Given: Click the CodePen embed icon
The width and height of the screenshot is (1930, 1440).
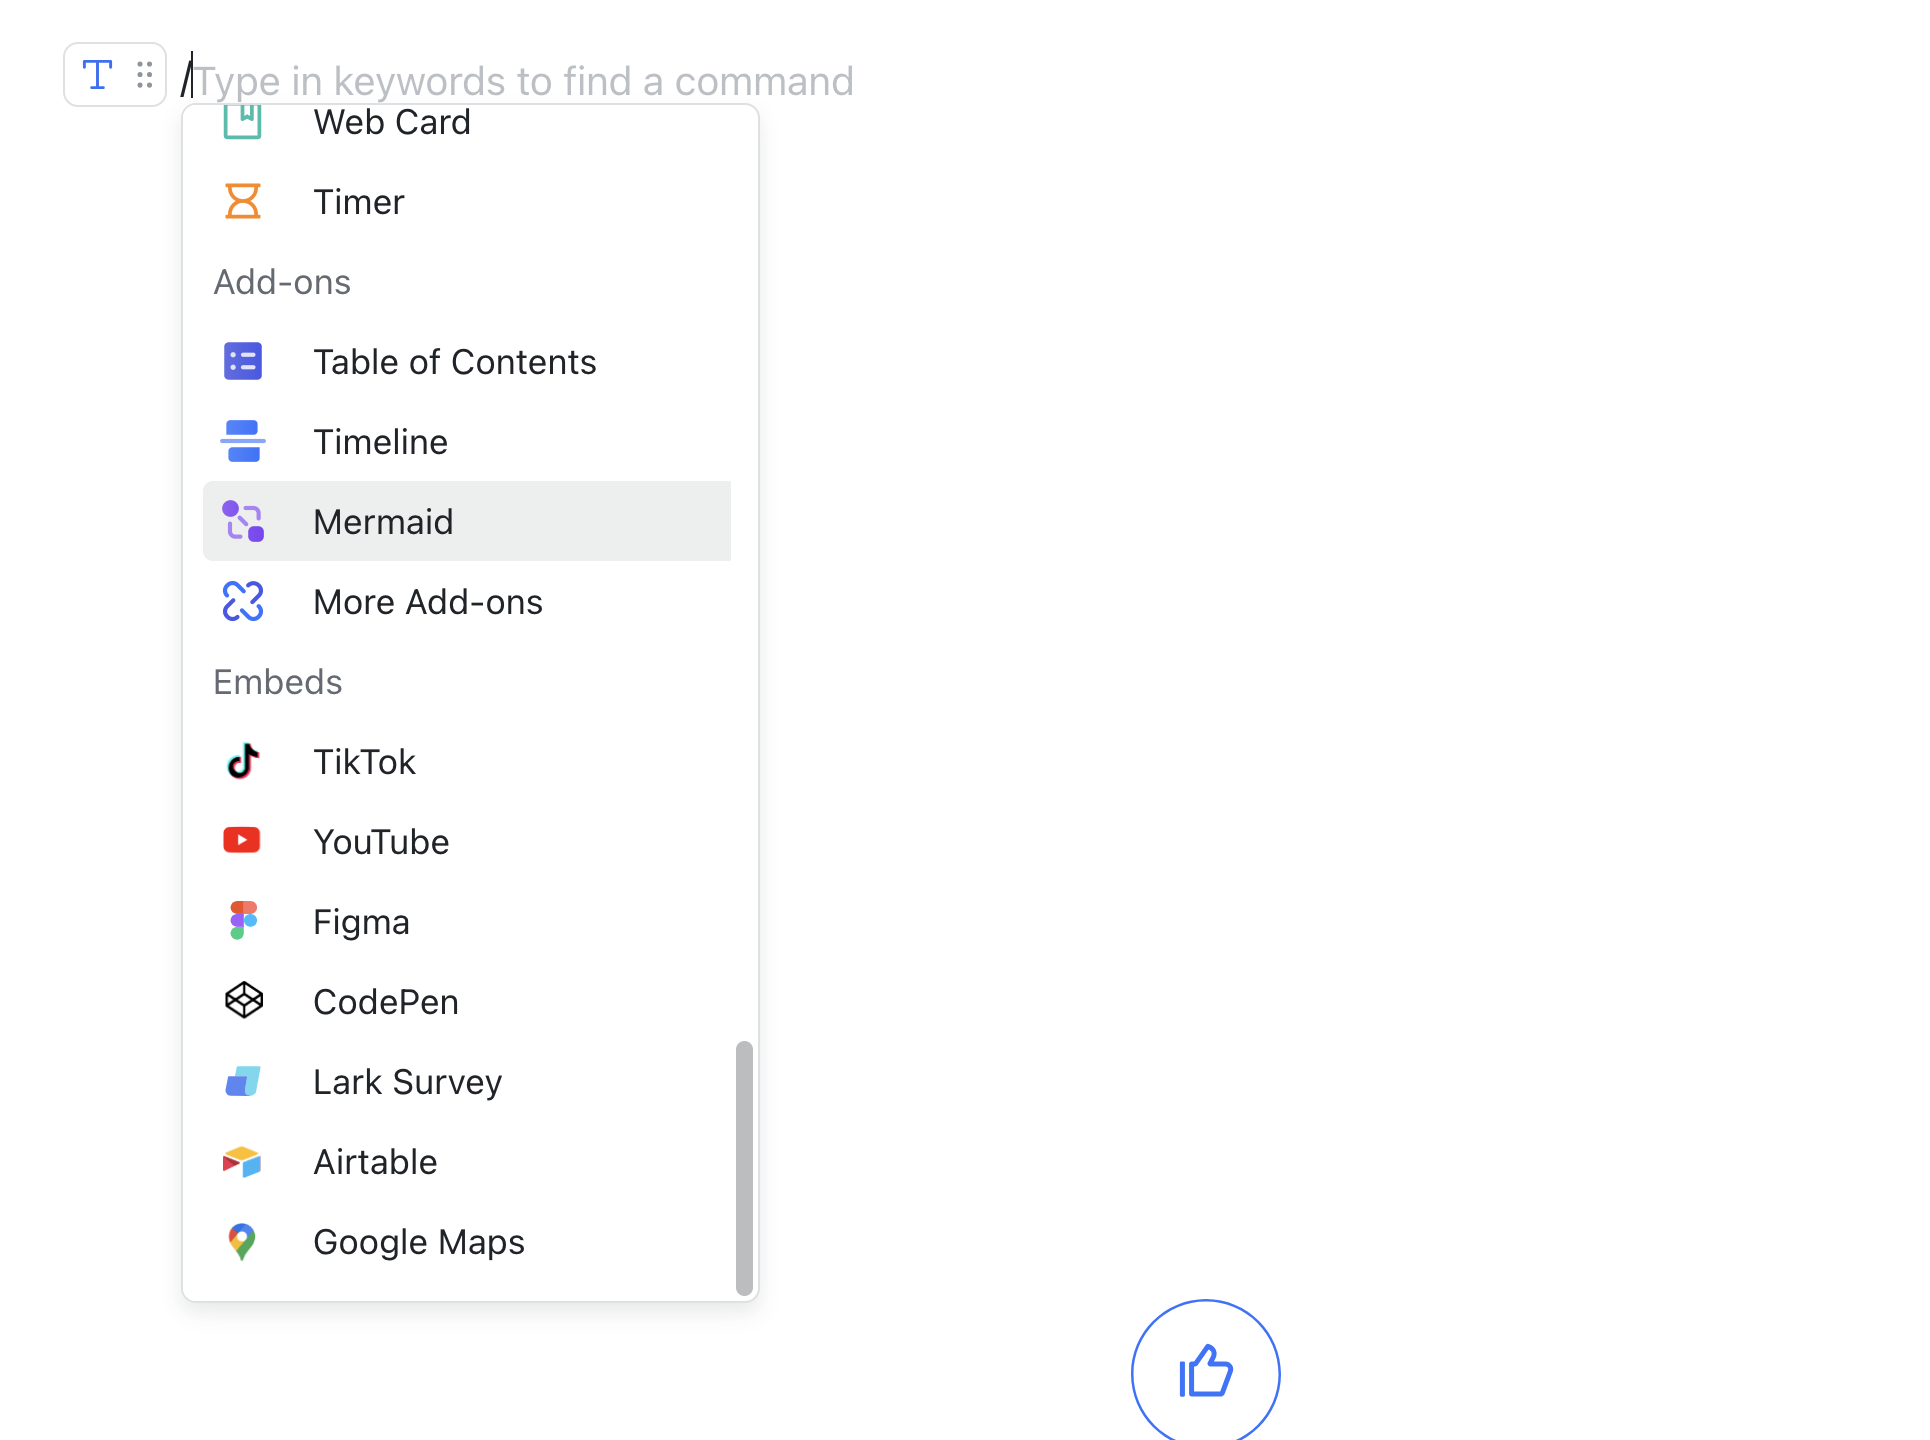Looking at the screenshot, I should pos(242,1001).
